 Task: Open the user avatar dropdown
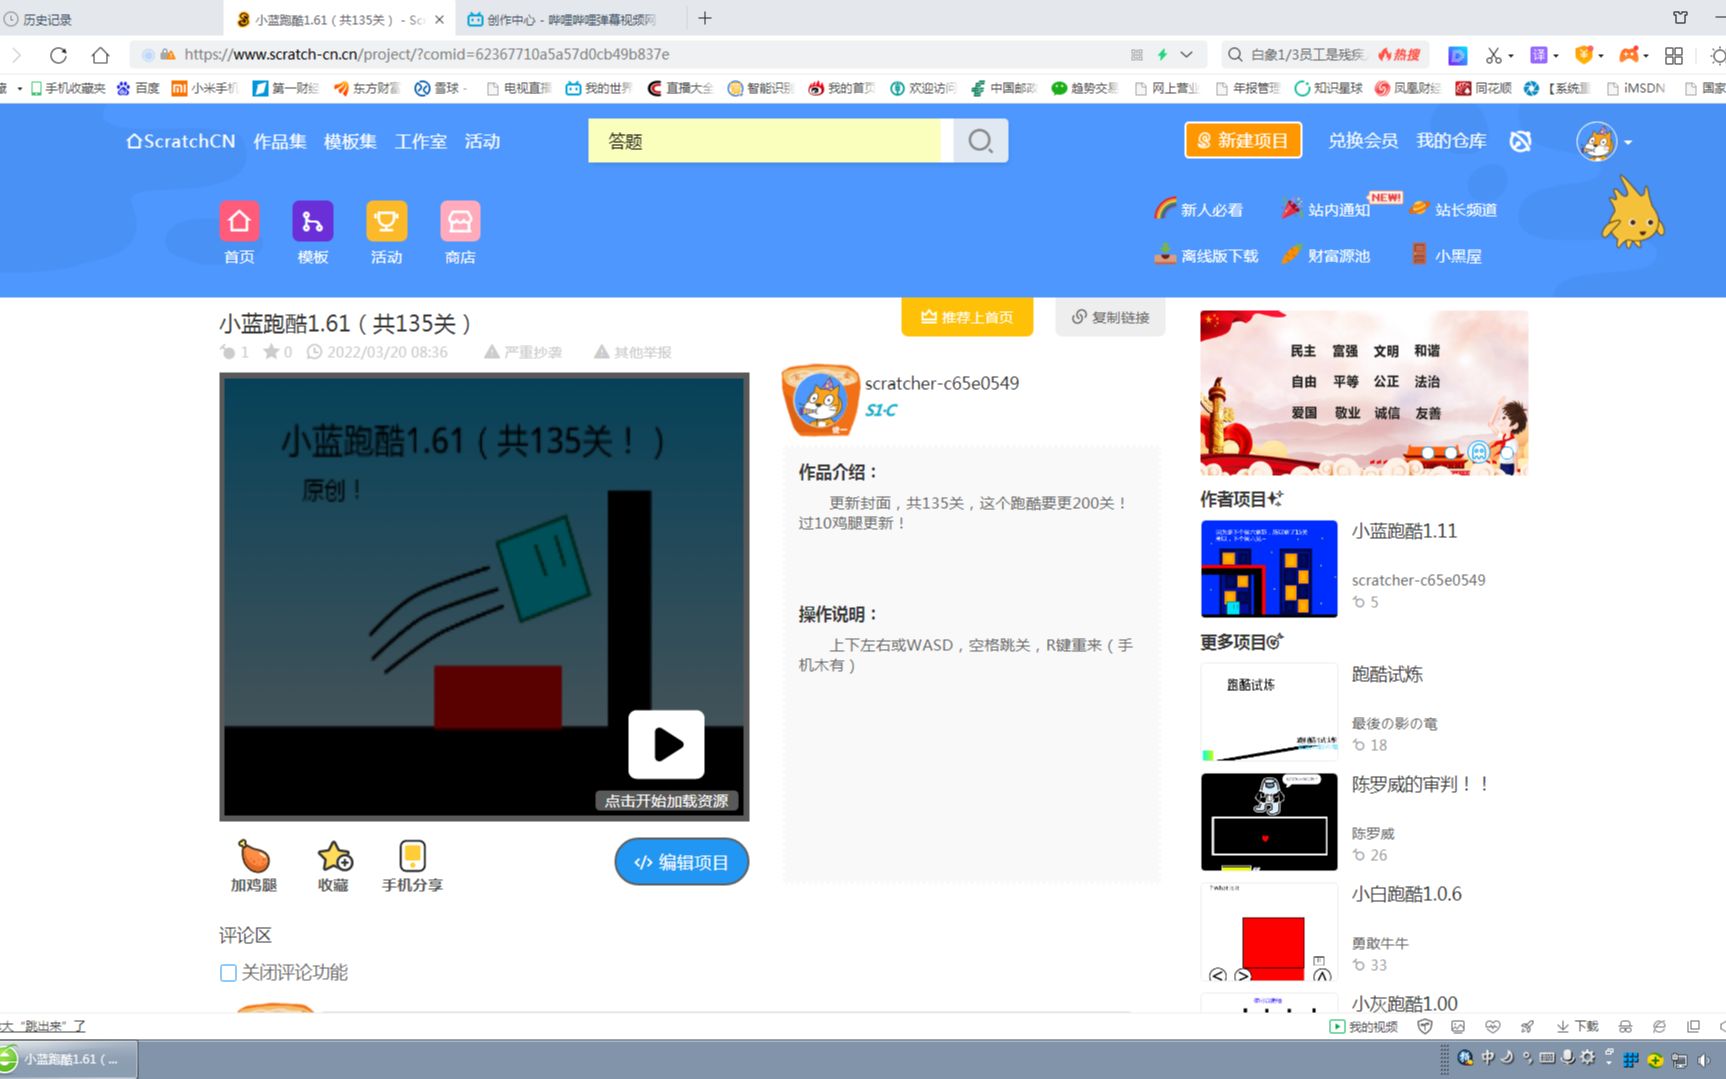pos(1598,142)
